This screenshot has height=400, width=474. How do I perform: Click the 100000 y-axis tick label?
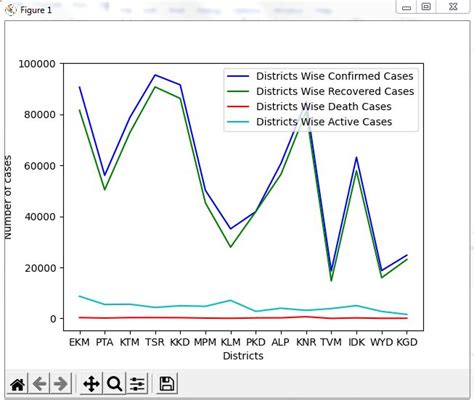(37, 64)
